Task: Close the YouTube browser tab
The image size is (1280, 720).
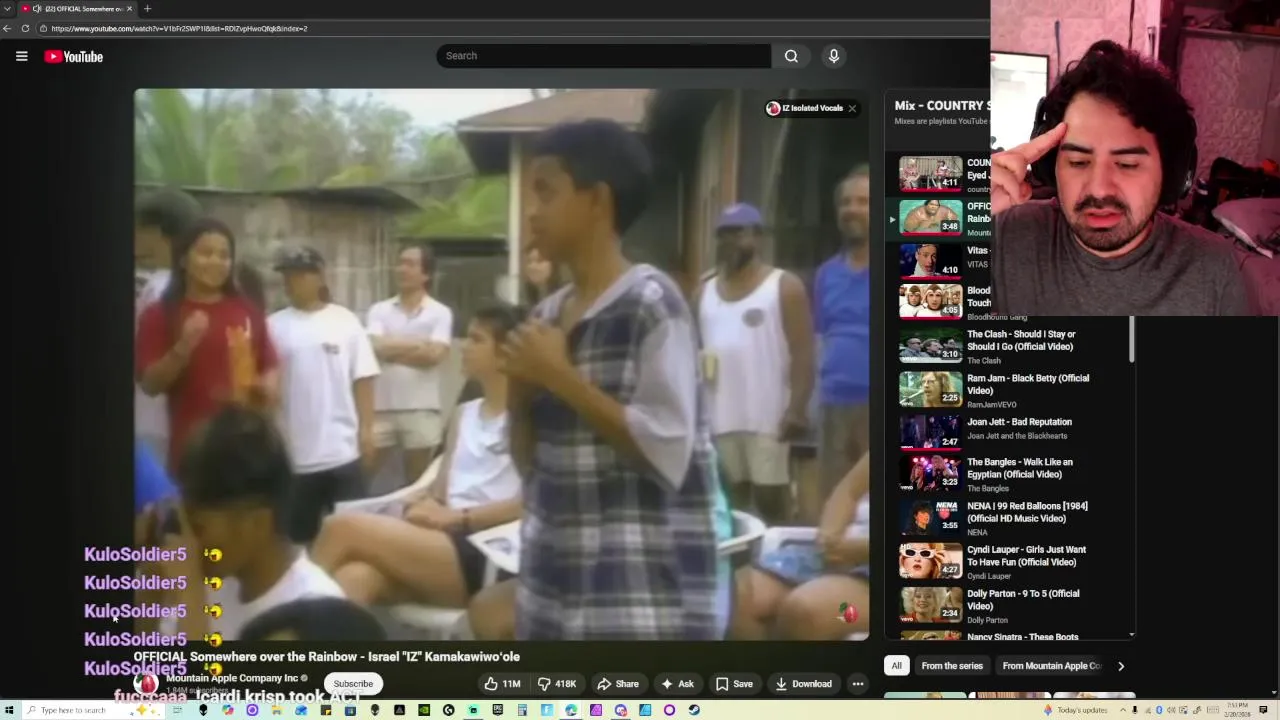Action: click(129, 9)
